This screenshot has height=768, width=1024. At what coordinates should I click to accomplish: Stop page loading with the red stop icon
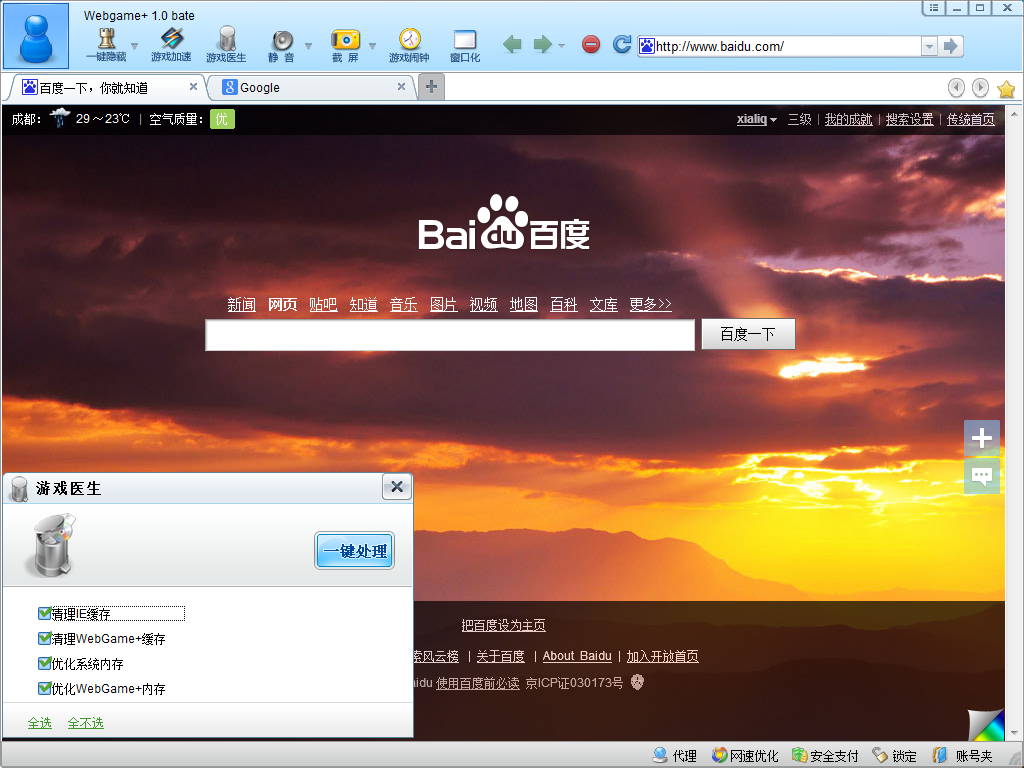point(590,44)
